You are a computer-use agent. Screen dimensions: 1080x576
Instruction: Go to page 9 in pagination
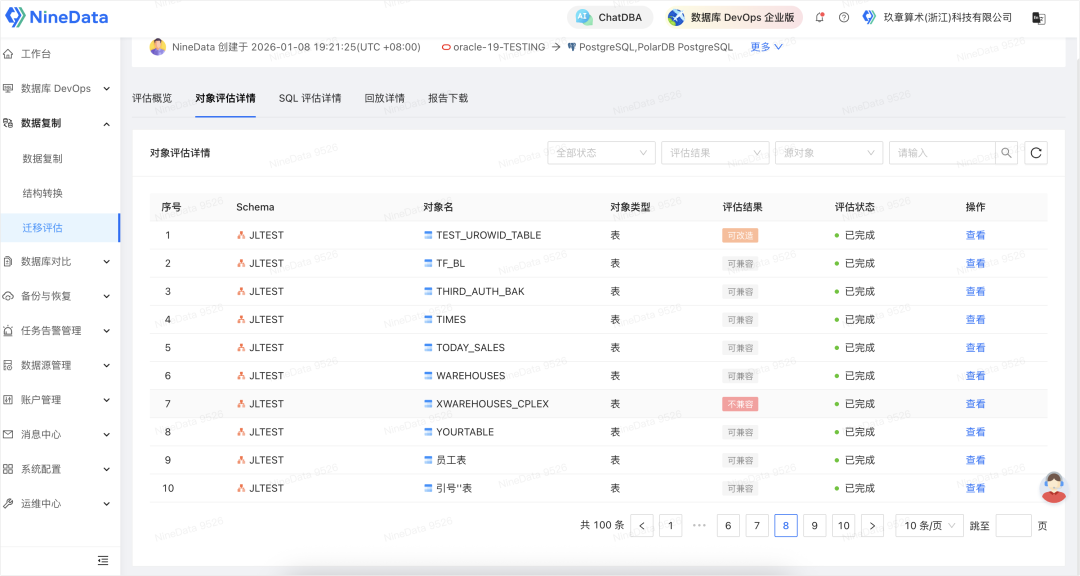click(814, 526)
